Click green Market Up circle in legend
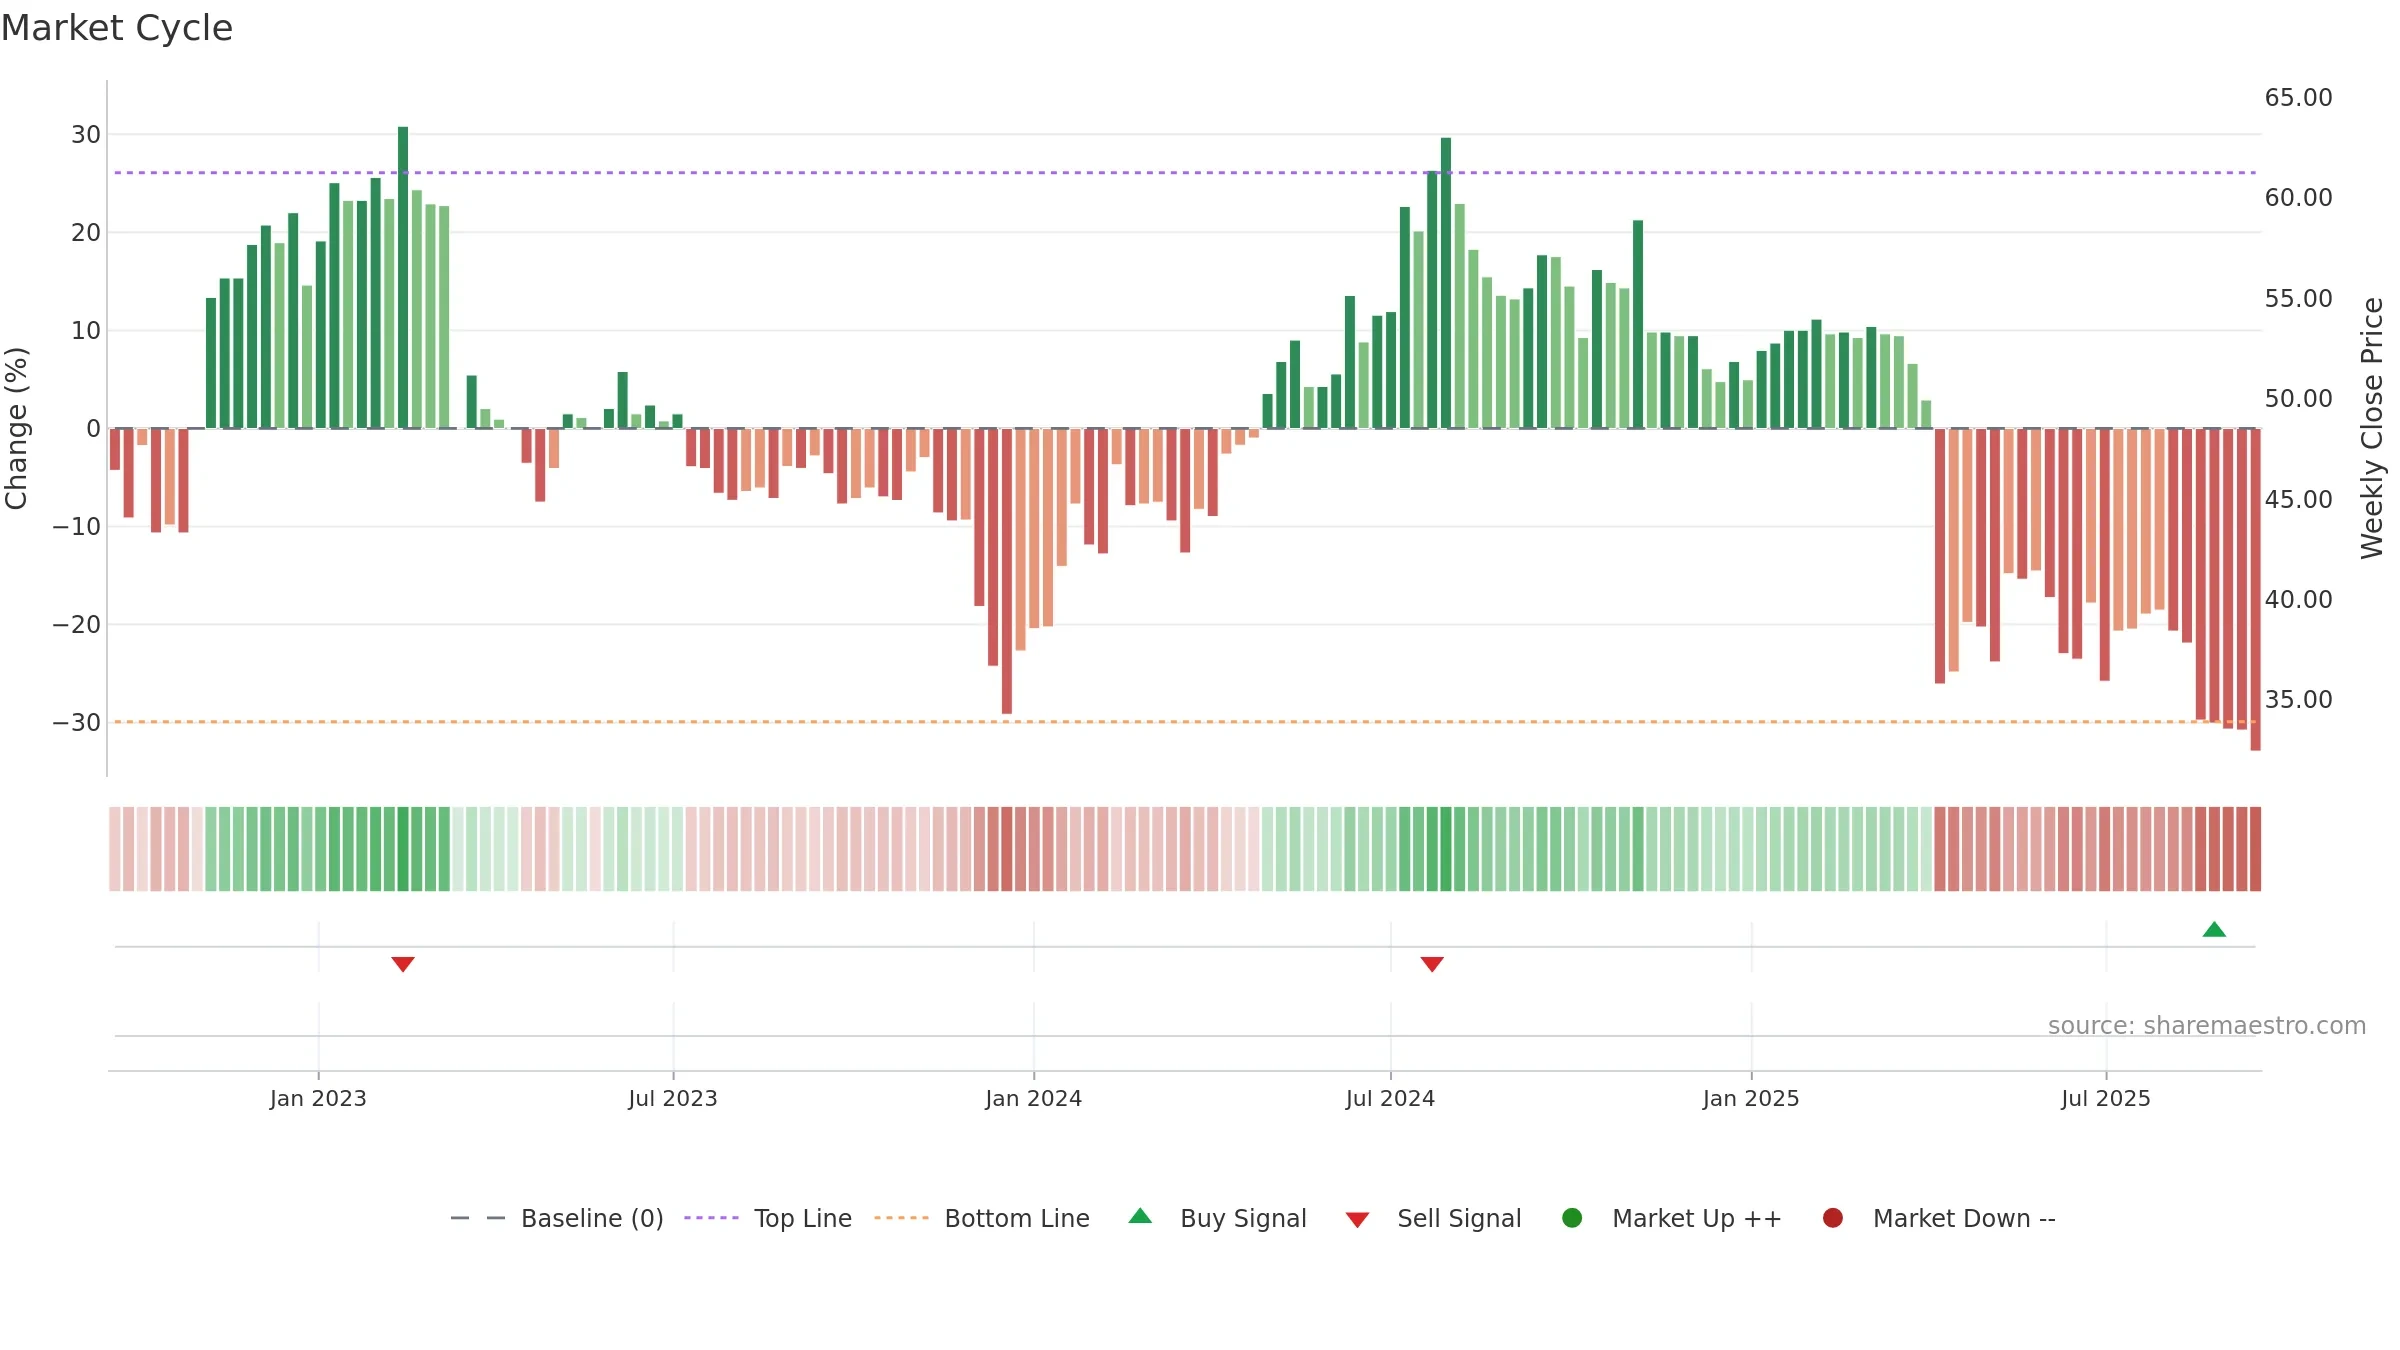Viewport: 2400px width, 1350px height. [x=1572, y=1218]
